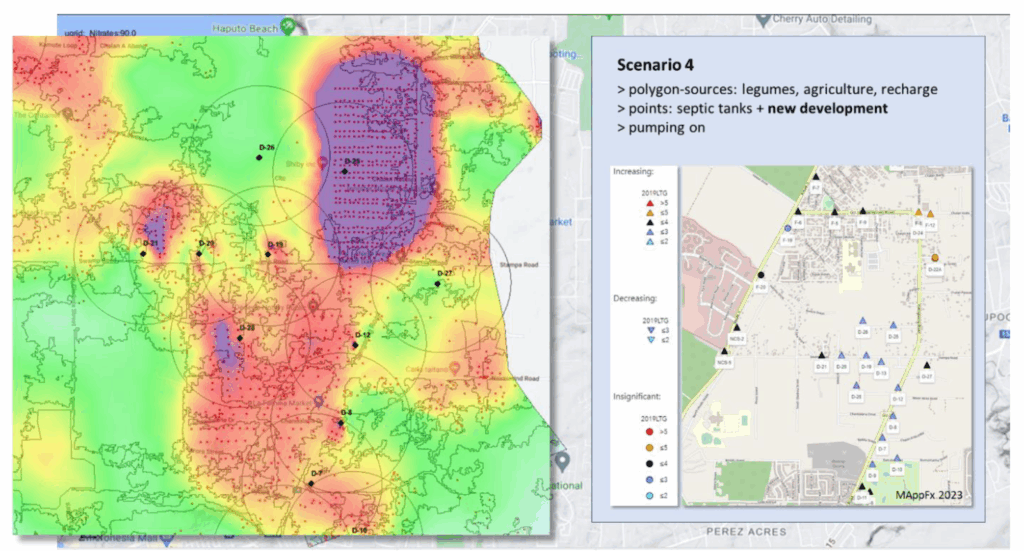Select well marker D-12 on the heatmap
This screenshot has height=551, width=1024.
pos(355,345)
